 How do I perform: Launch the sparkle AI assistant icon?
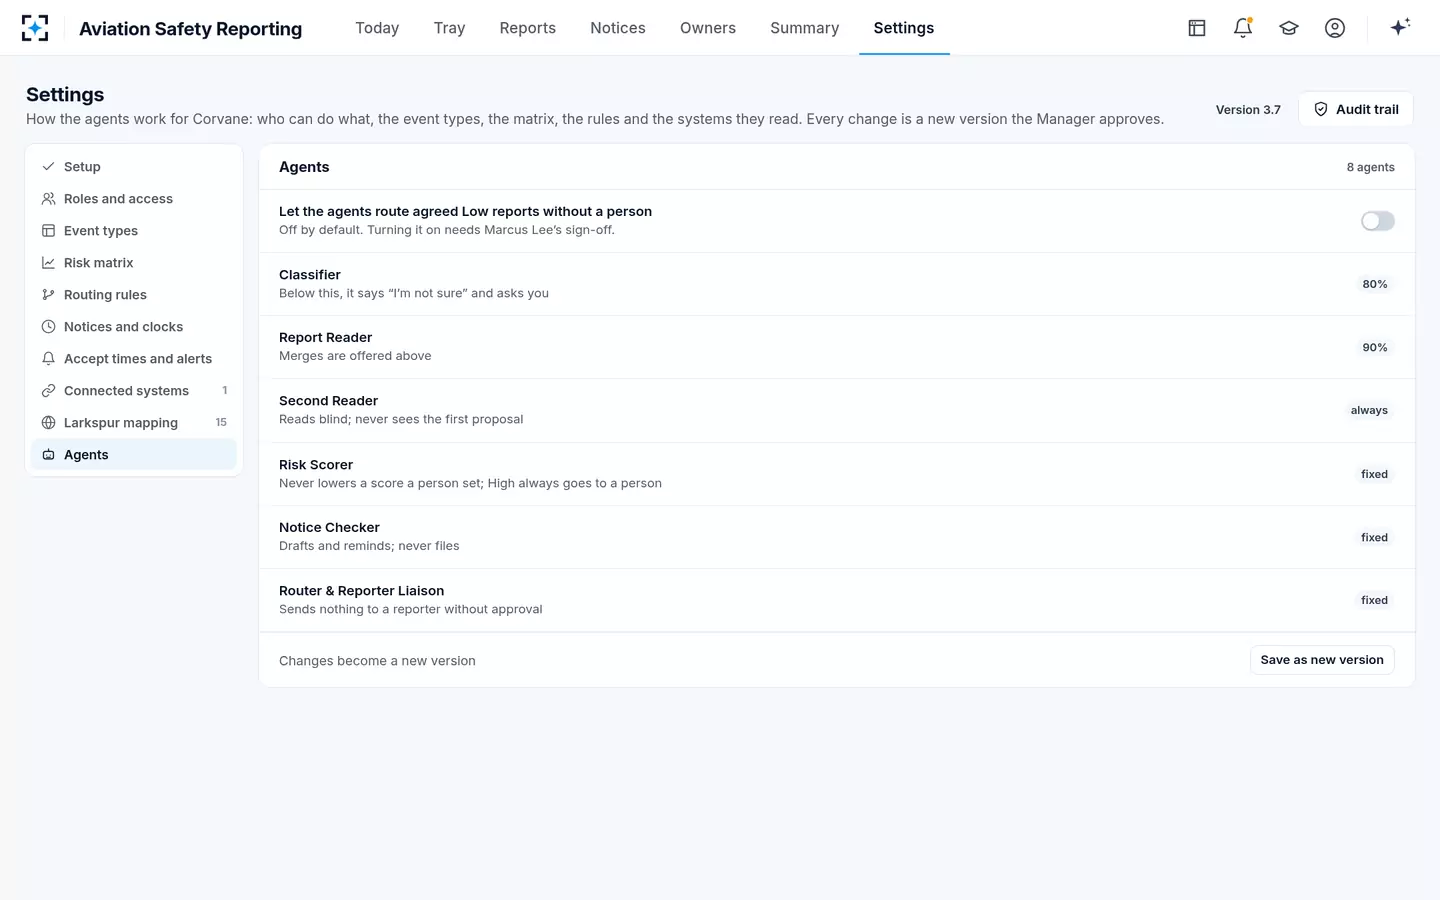tap(1400, 27)
